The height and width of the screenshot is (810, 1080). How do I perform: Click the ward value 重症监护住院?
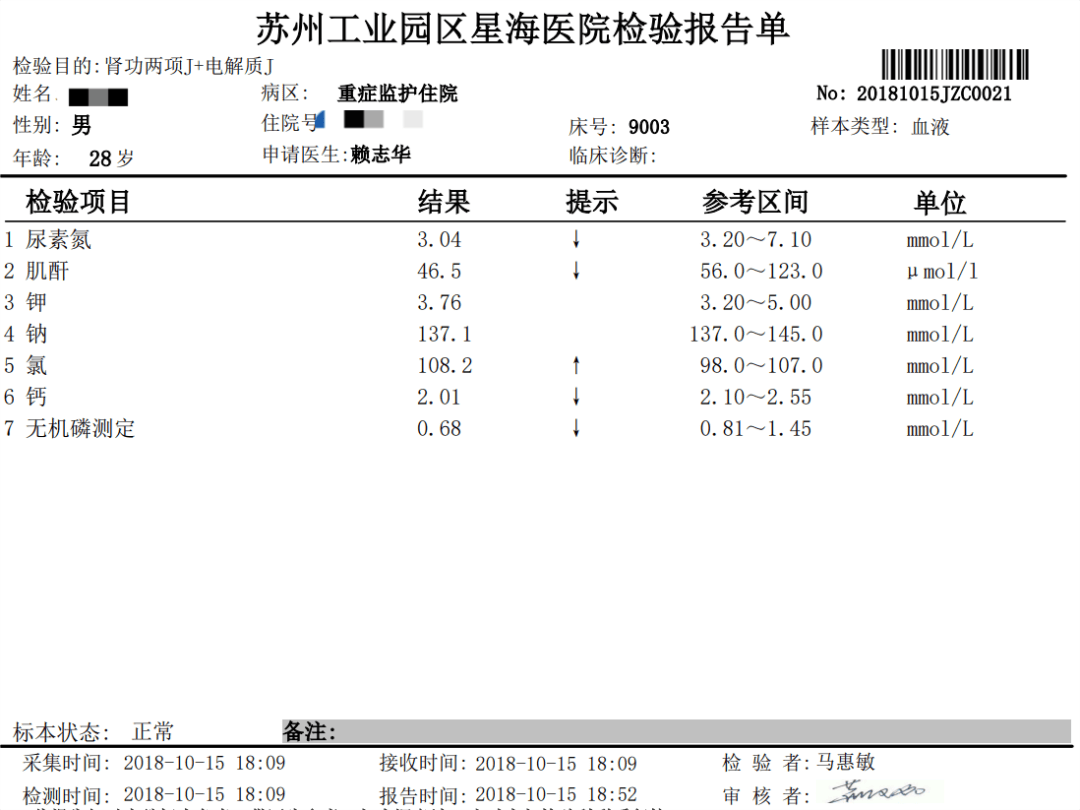coord(397,93)
